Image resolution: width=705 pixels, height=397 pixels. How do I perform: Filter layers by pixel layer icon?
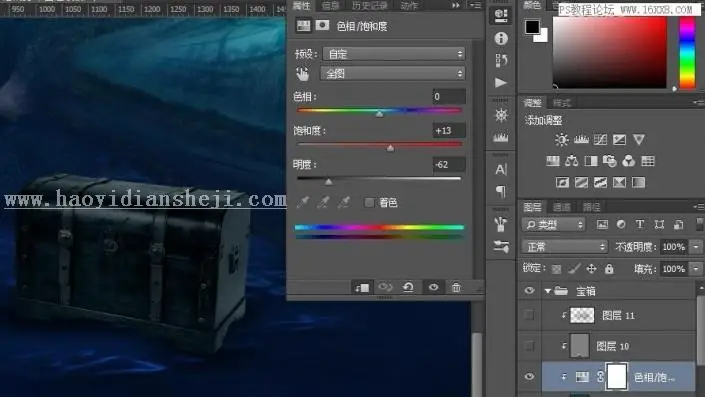(602, 224)
